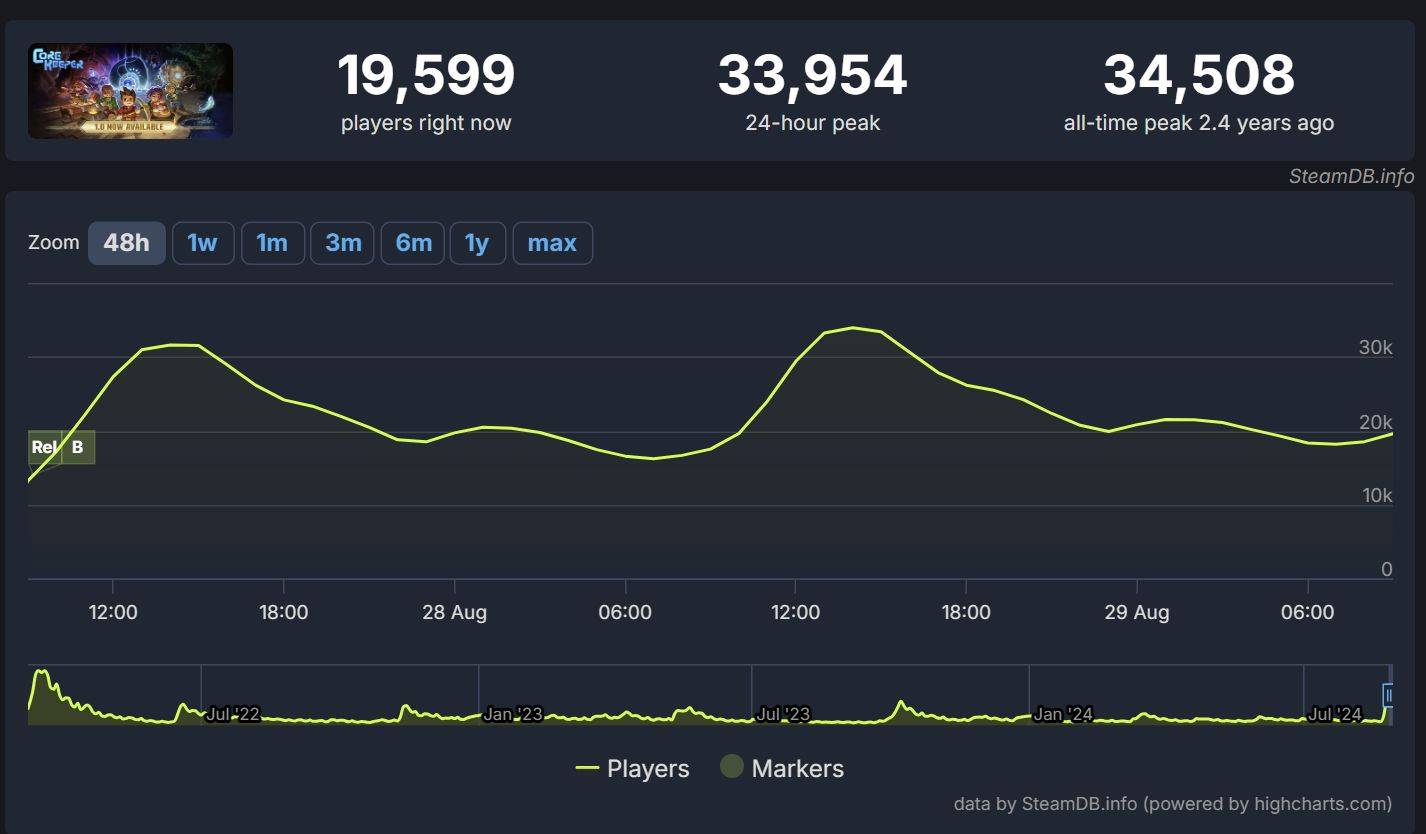Select the 48h zoom range

[x=127, y=243]
